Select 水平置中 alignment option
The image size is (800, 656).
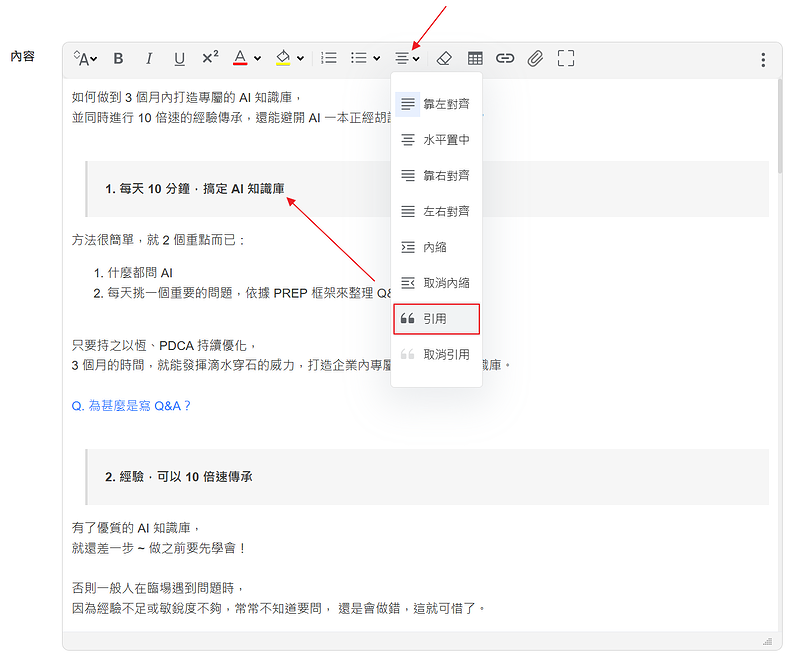click(436, 140)
